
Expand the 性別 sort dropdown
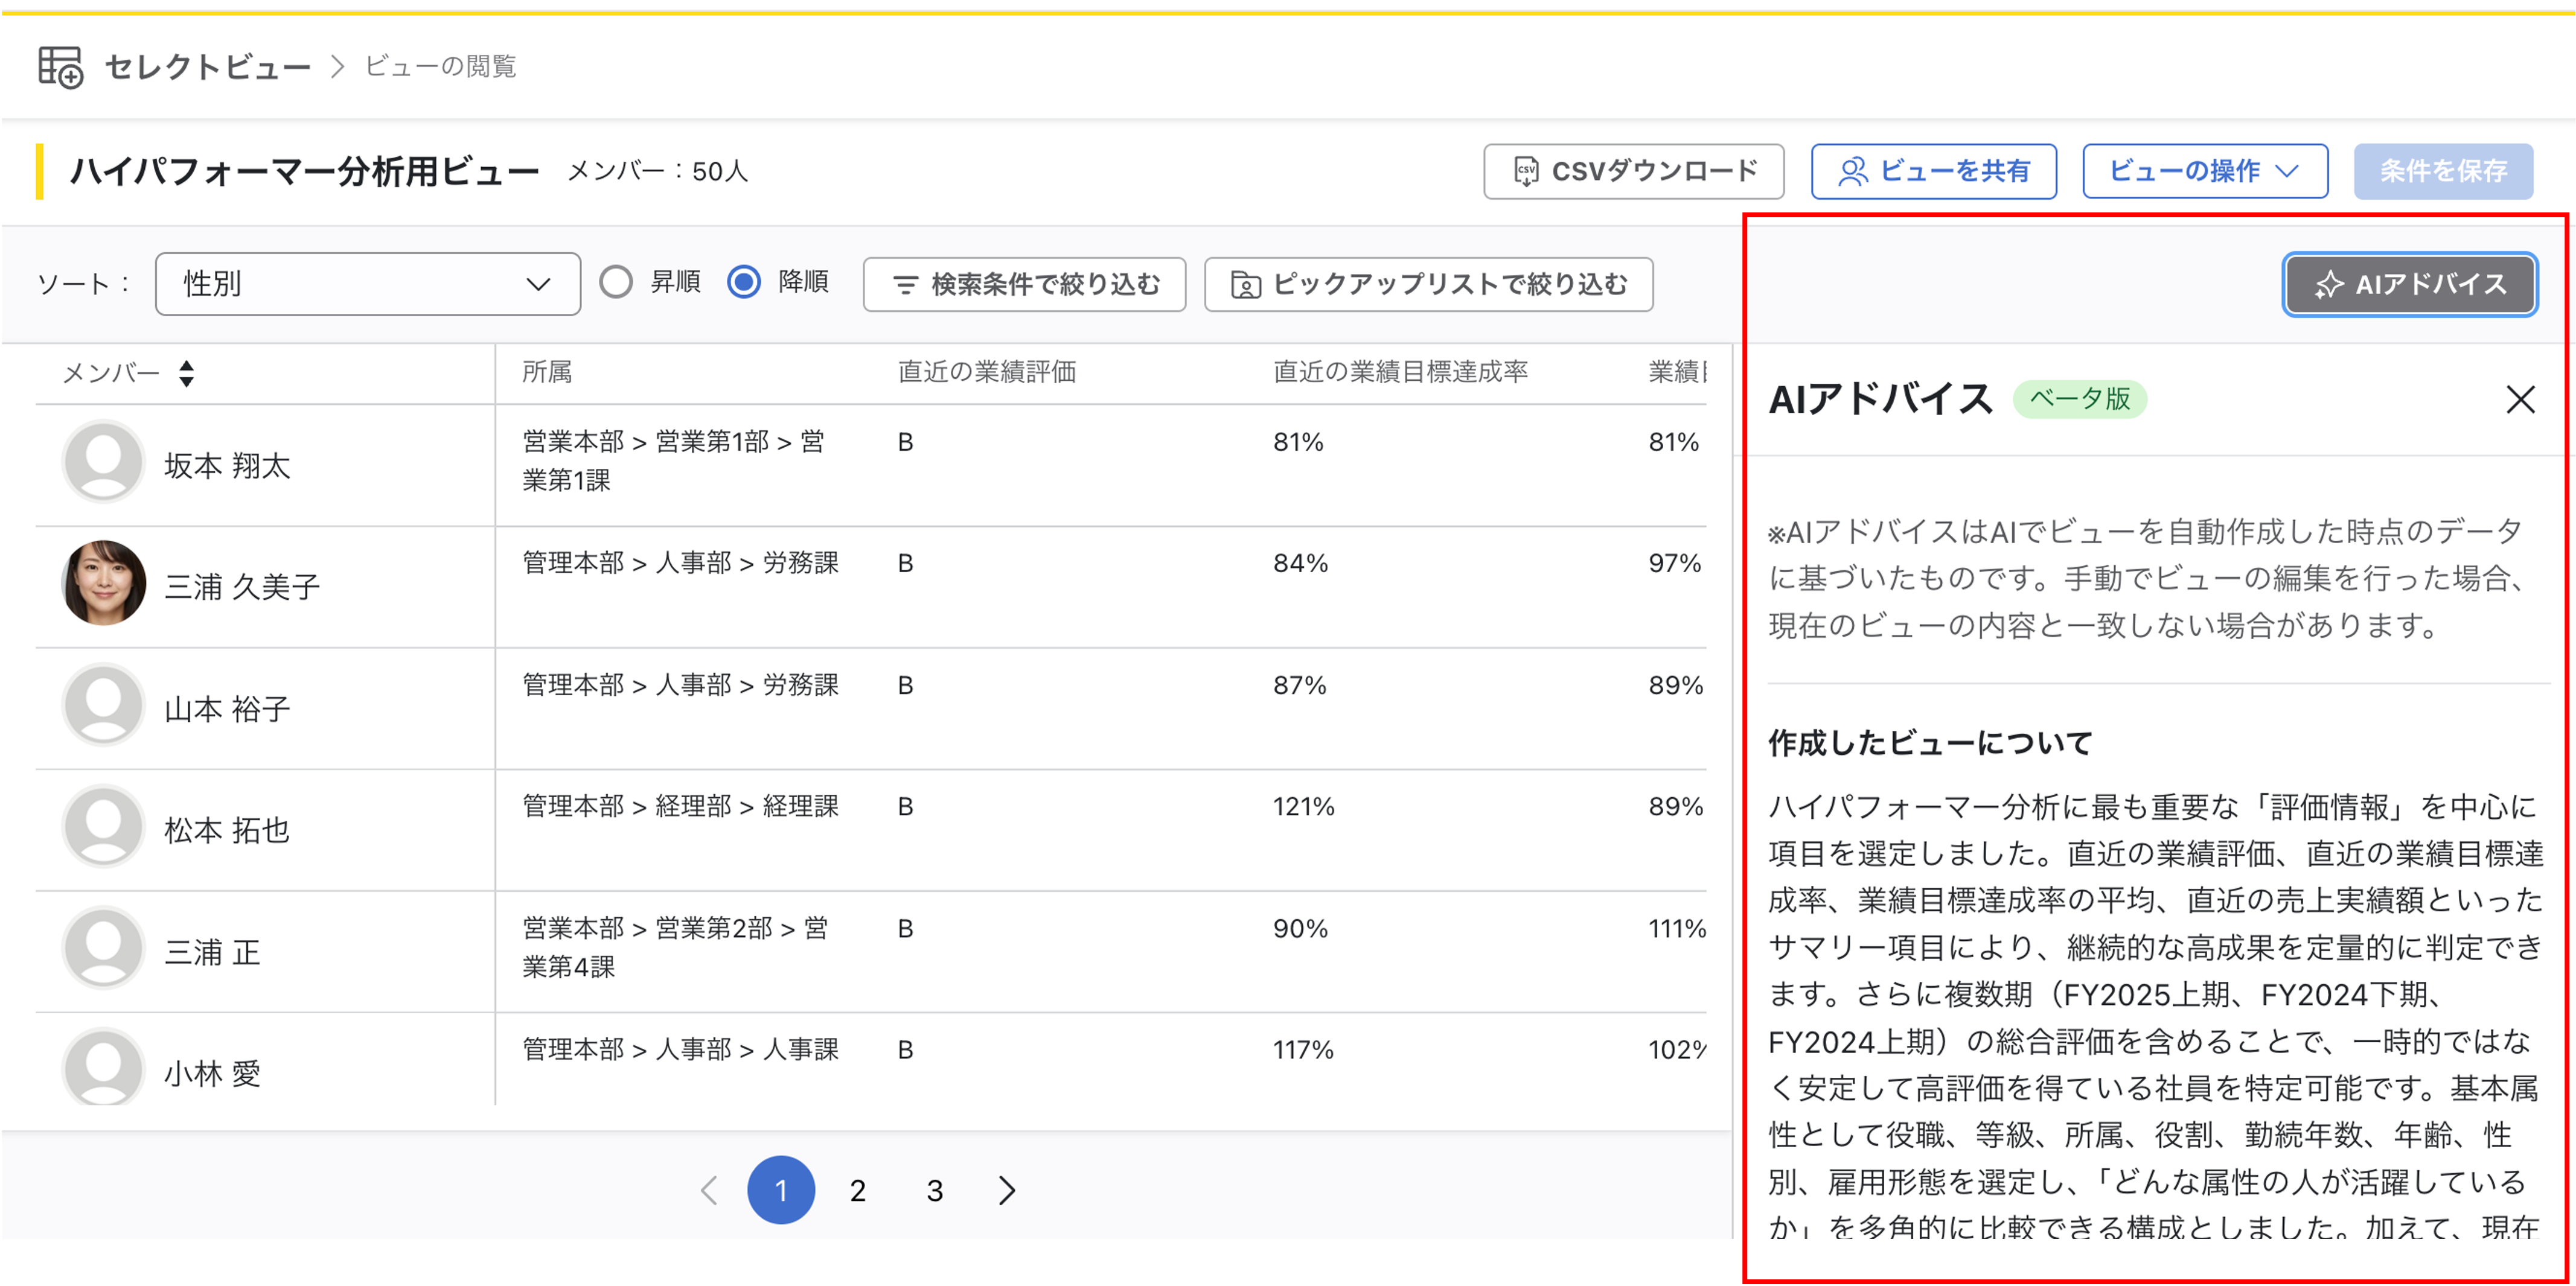point(367,284)
